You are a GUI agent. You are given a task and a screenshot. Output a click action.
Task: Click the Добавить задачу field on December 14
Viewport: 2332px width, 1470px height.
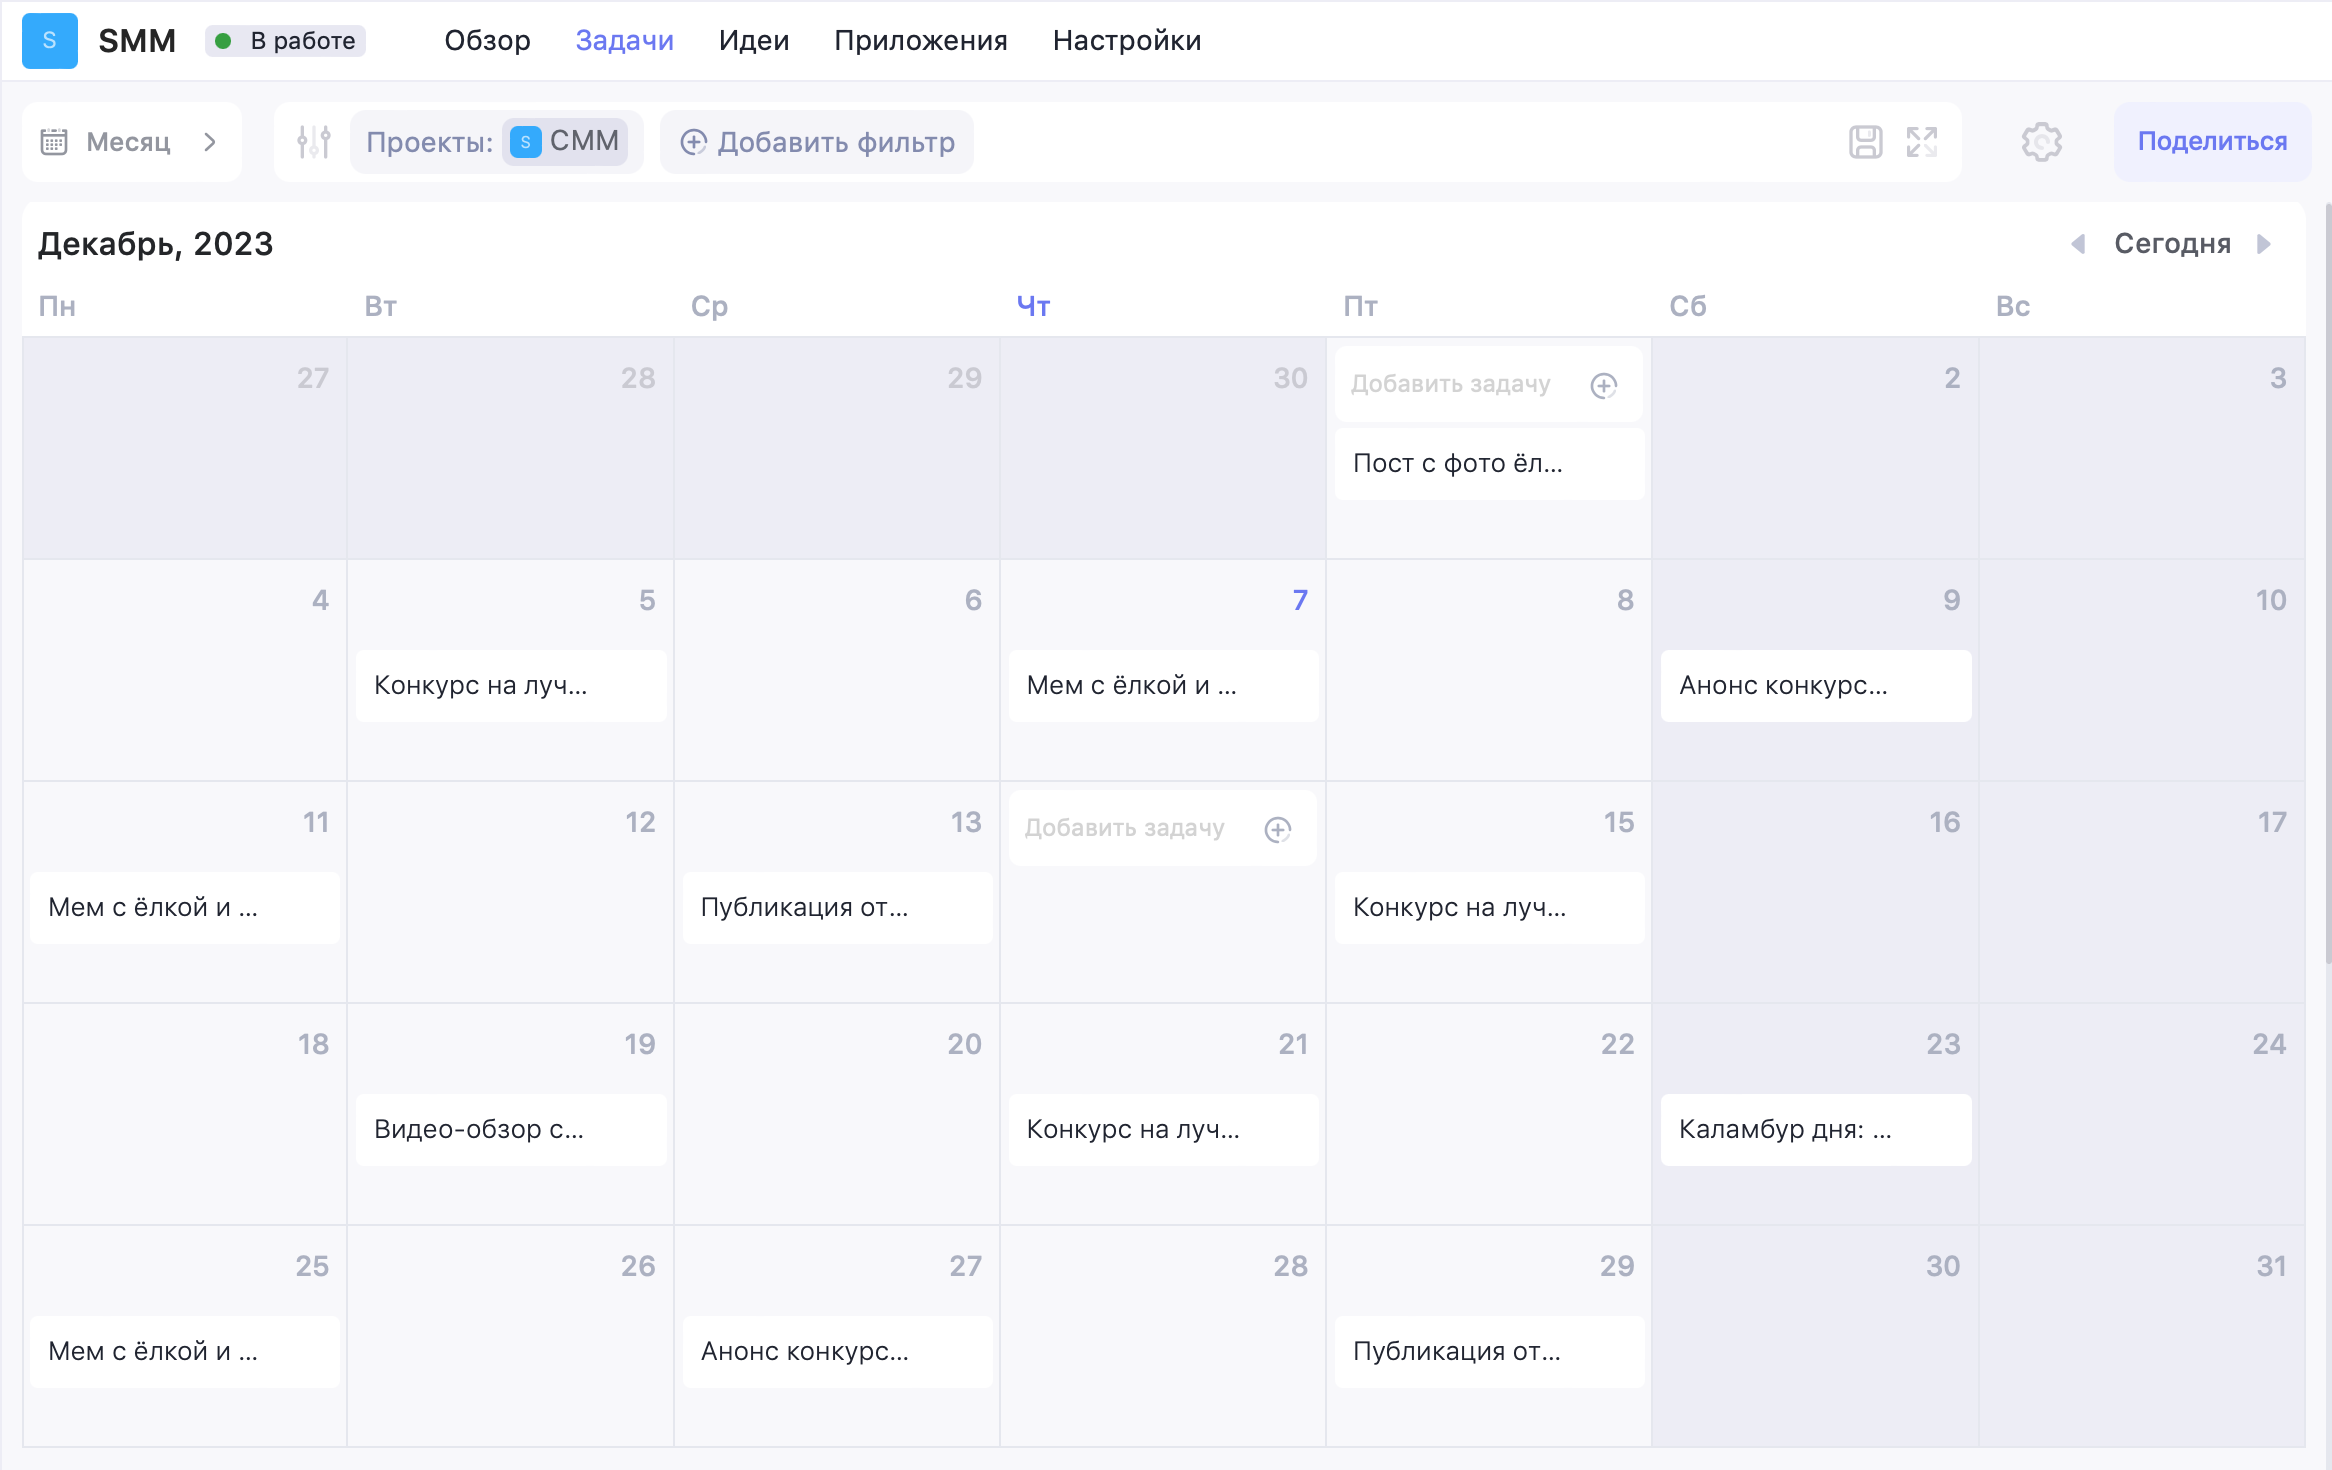[1162, 829]
